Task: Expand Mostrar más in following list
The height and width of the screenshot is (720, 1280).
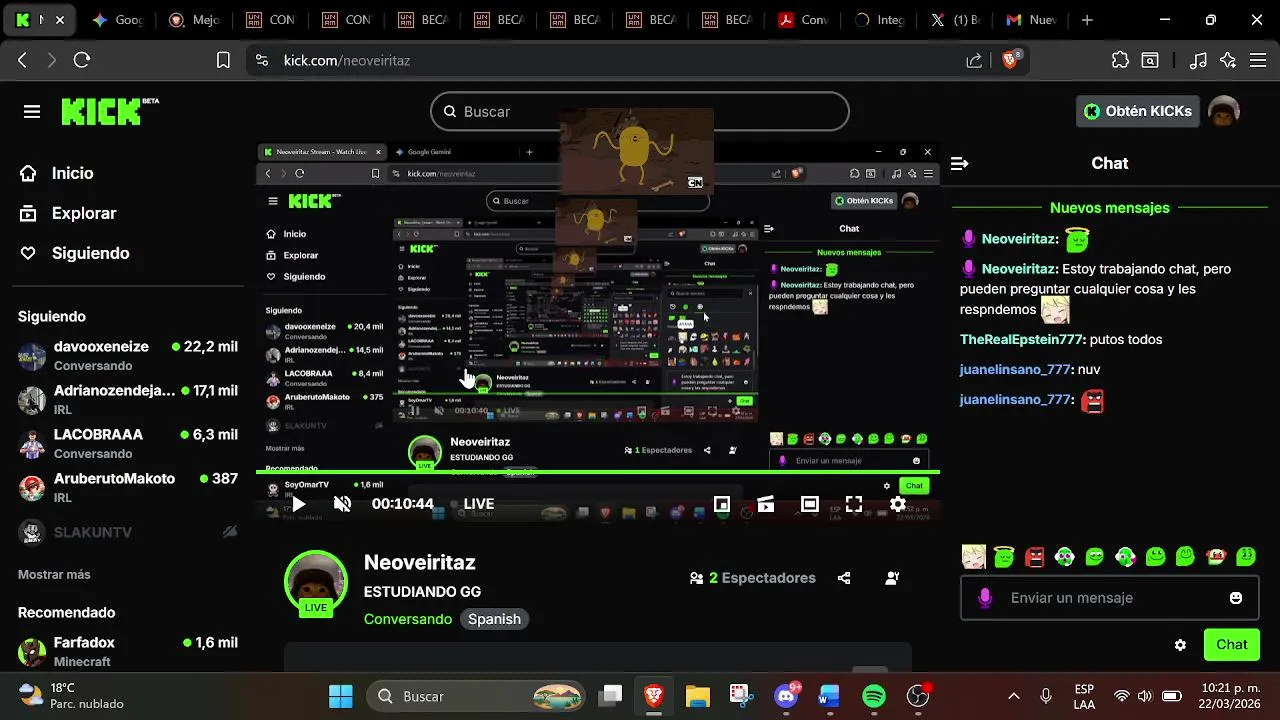Action: (54, 575)
